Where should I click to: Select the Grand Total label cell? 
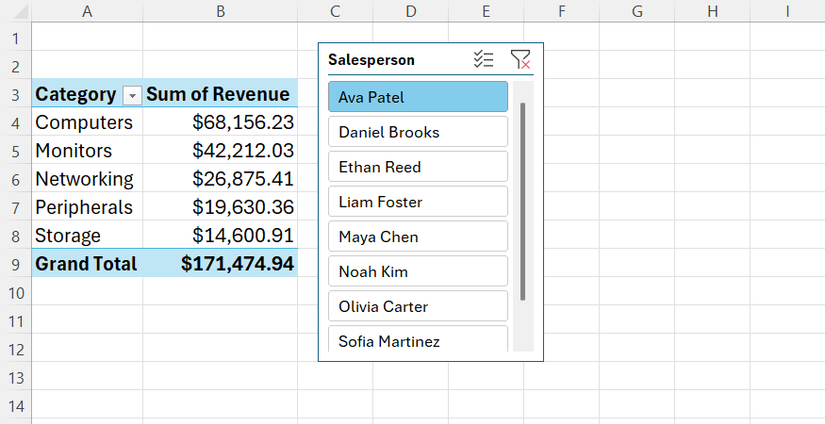pos(87,263)
